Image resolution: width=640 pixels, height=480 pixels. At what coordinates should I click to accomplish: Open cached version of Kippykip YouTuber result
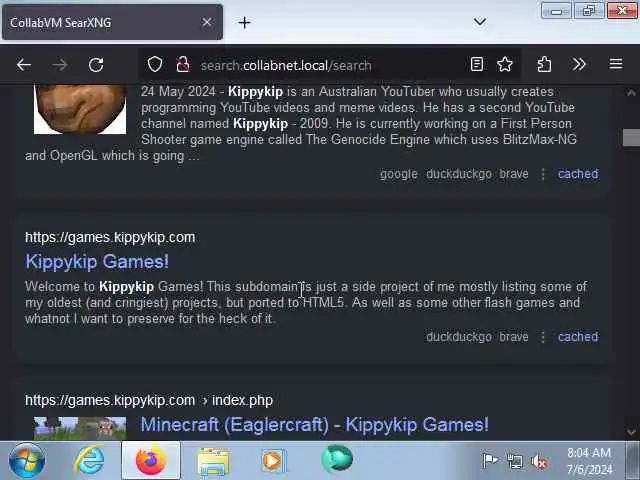point(578,174)
